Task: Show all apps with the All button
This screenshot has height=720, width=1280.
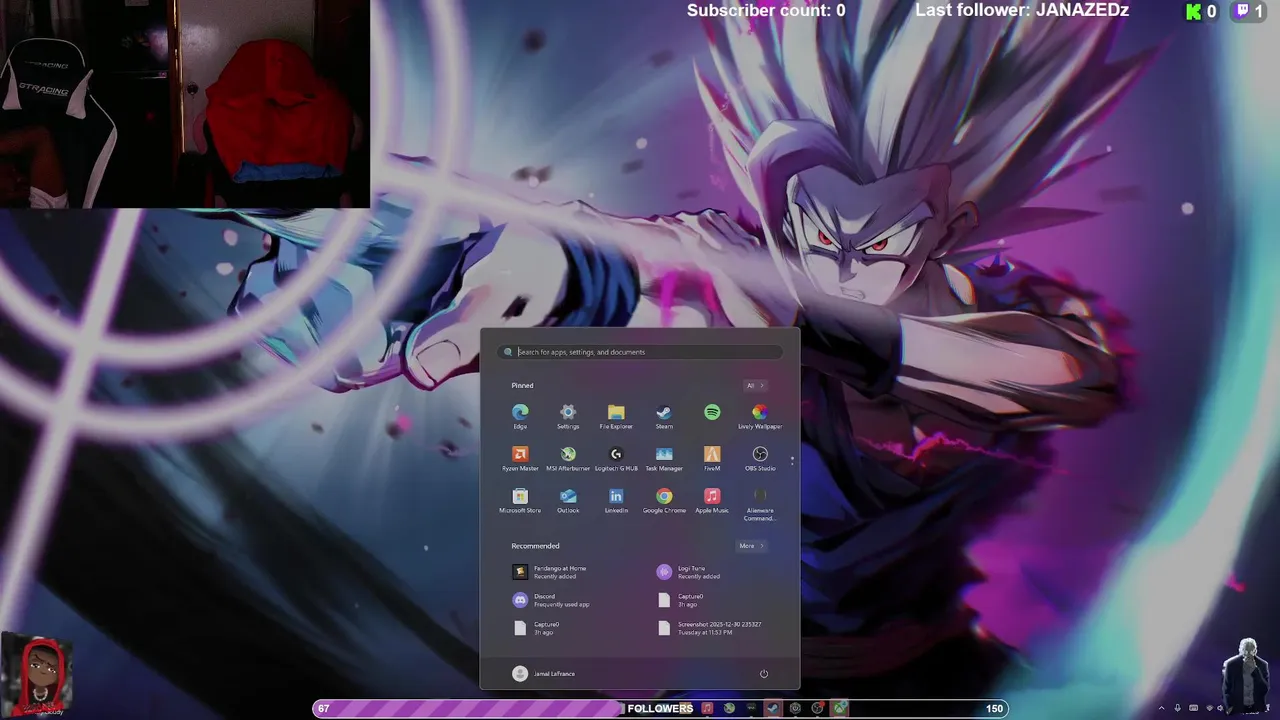Action: (754, 385)
